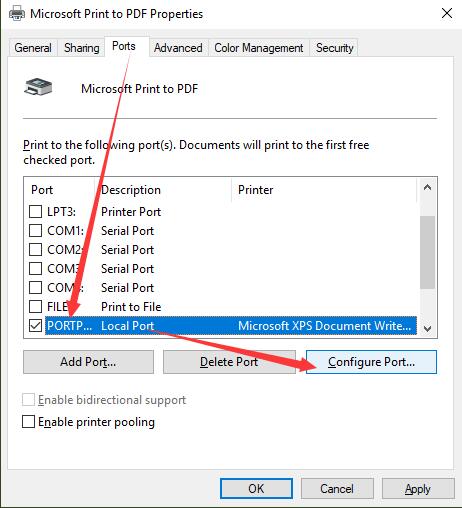Close the Properties dialog window
Image resolution: width=462 pixels, height=508 pixels.
click(x=447, y=13)
